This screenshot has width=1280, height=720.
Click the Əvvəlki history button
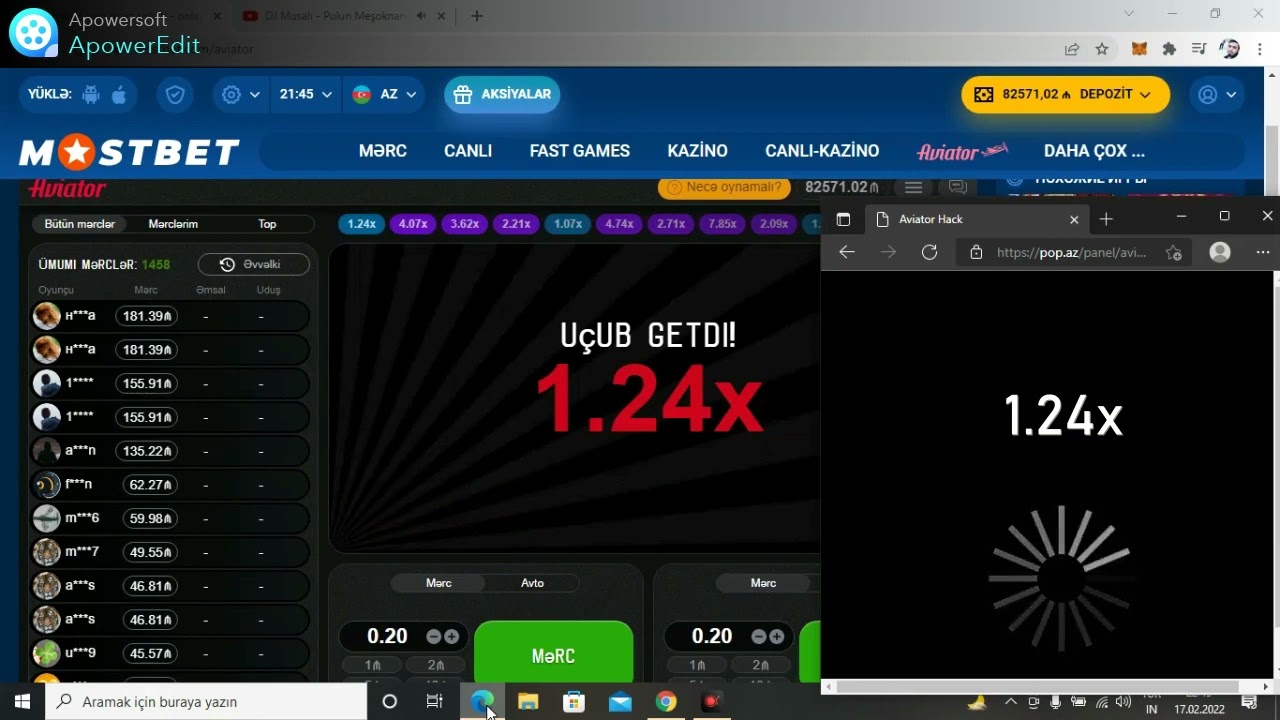point(254,264)
